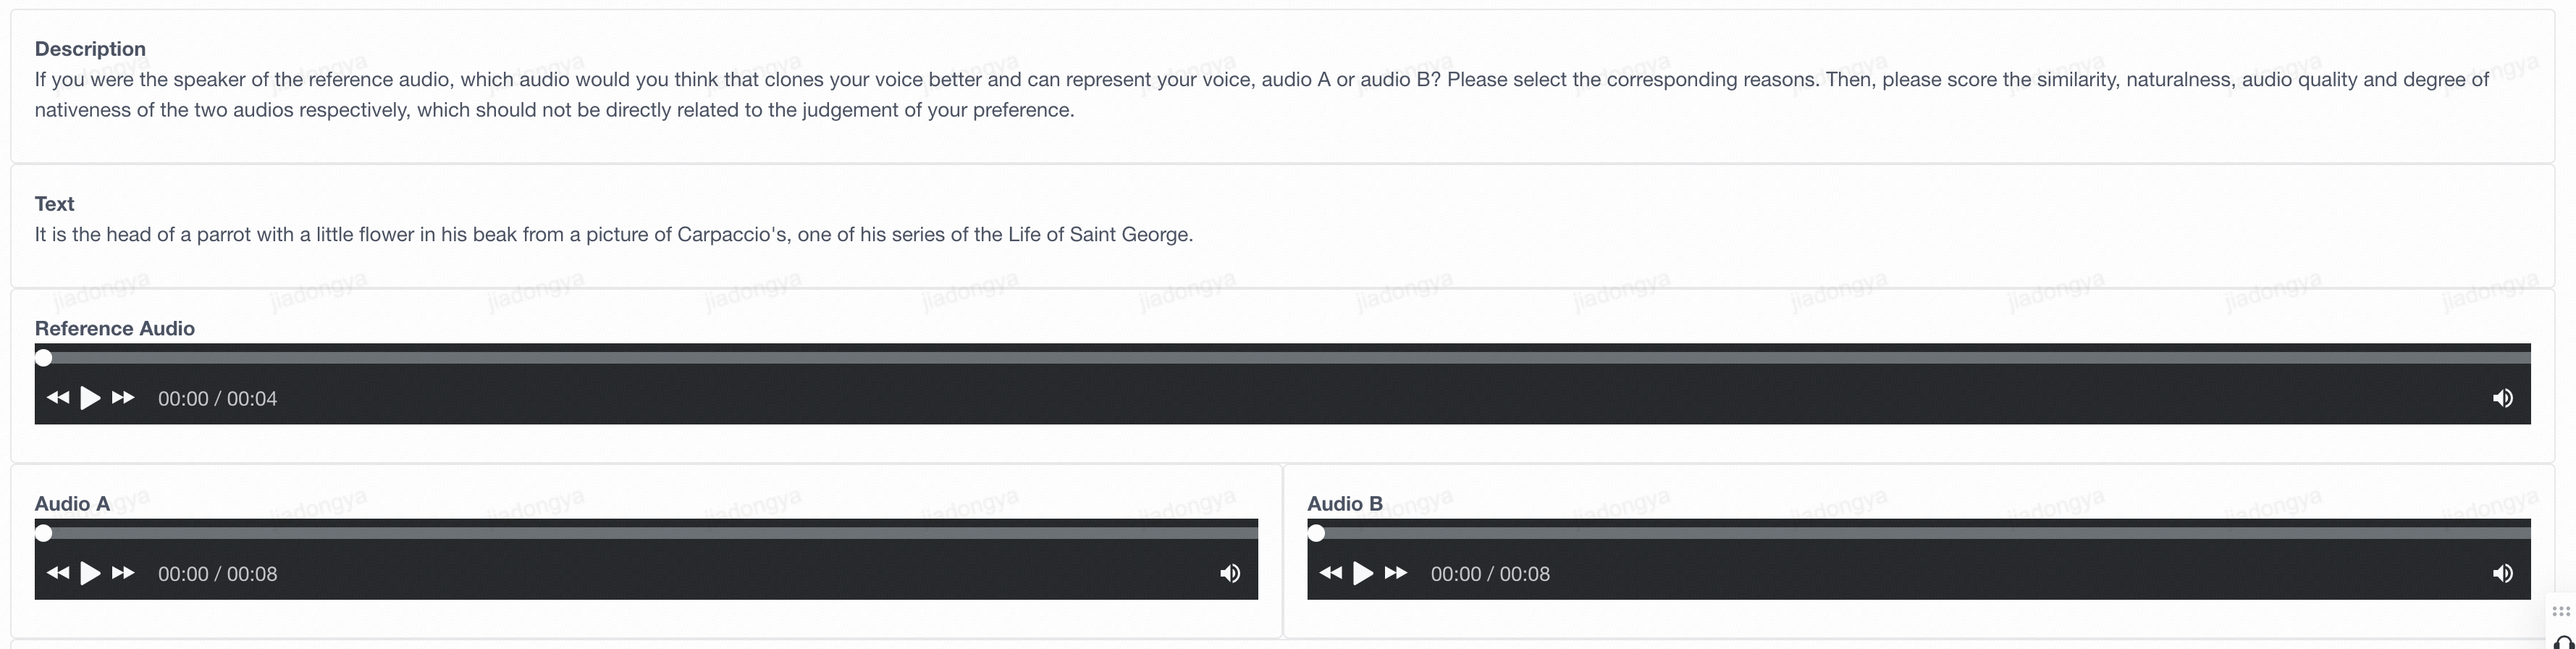Click the Audio B time display
This screenshot has width=2576, height=649.
click(x=1490, y=574)
